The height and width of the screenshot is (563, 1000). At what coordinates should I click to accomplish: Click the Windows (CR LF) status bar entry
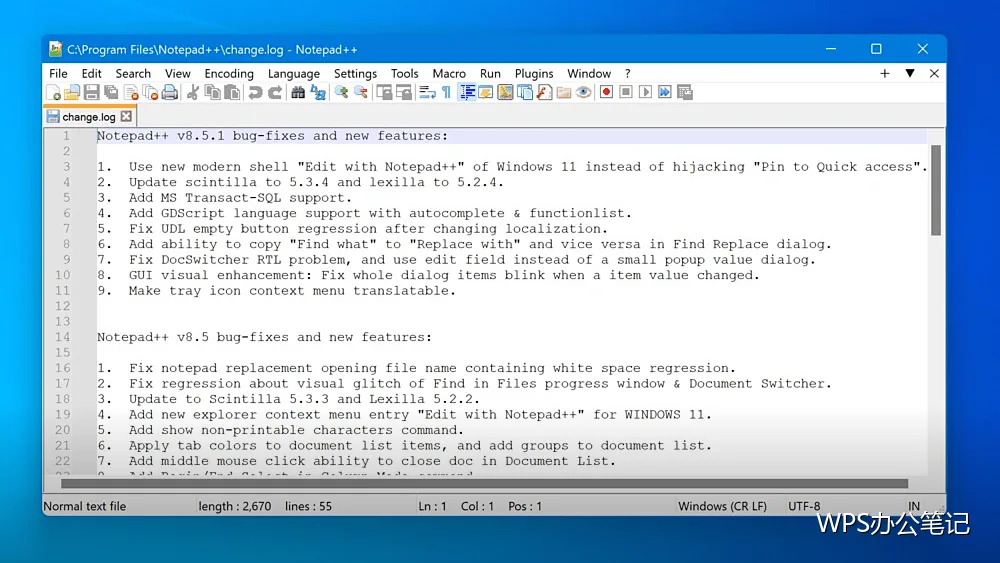(722, 506)
